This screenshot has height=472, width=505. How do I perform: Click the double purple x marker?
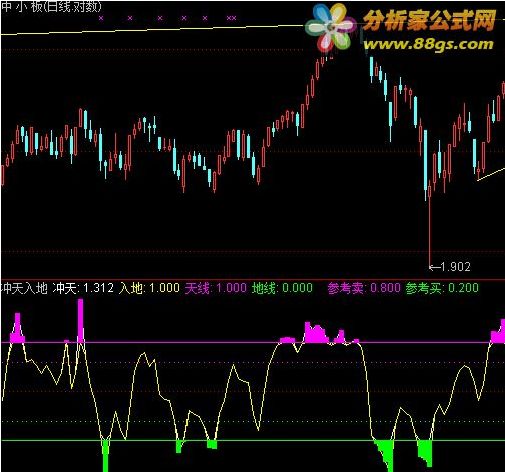231,18
